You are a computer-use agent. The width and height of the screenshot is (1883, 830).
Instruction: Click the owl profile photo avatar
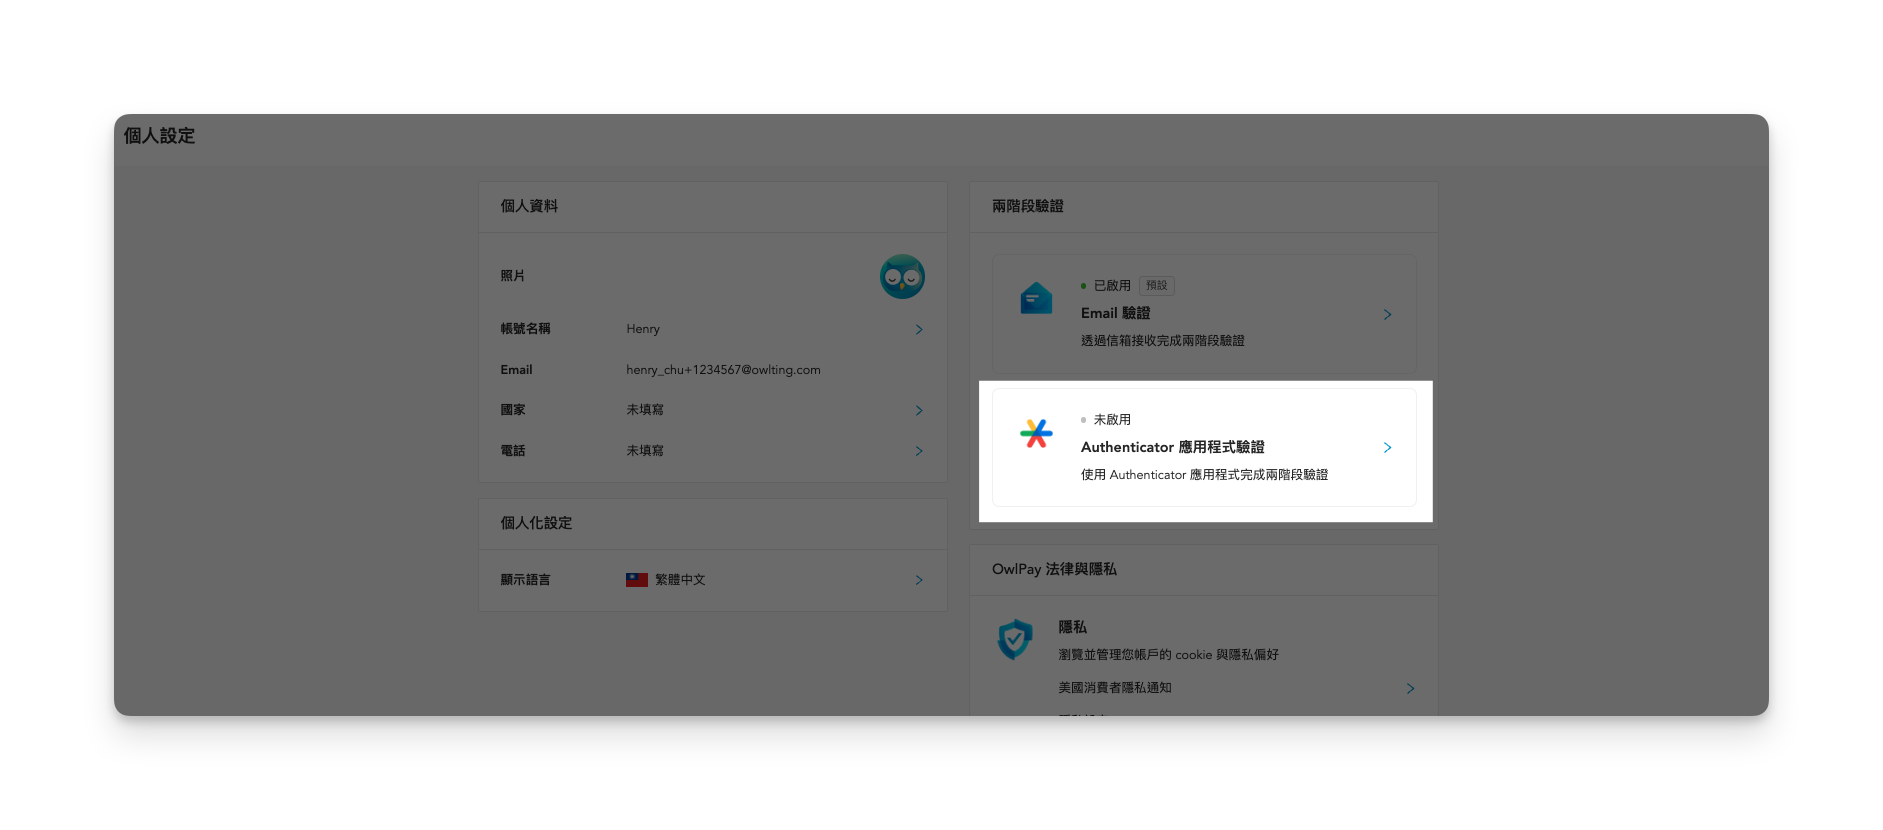point(902,276)
